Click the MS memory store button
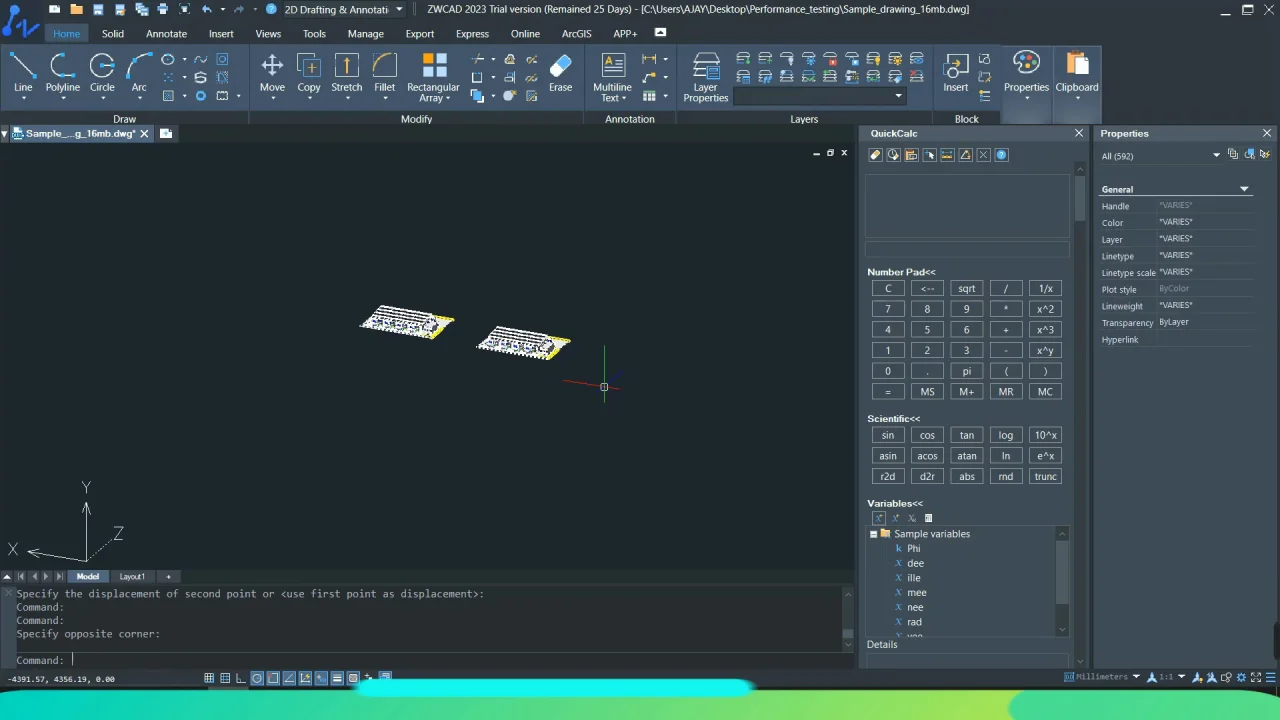The width and height of the screenshot is (1280, 720). pos(927,392)
